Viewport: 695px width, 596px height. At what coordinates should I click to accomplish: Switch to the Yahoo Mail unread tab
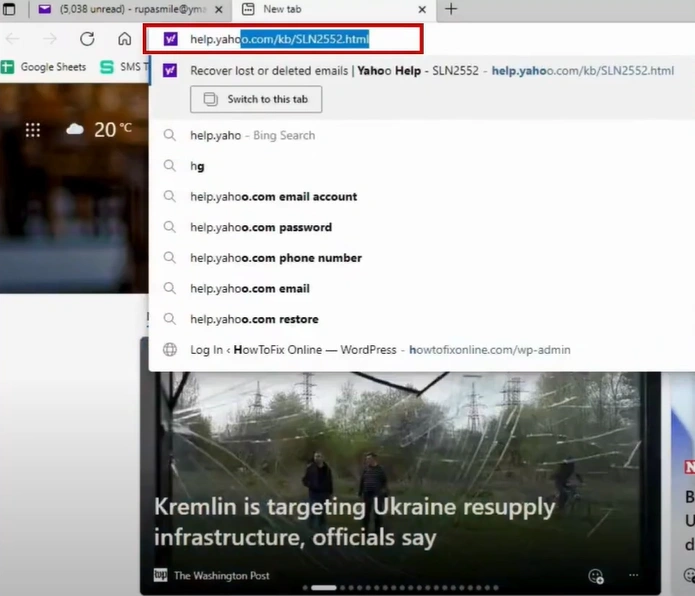131,9
